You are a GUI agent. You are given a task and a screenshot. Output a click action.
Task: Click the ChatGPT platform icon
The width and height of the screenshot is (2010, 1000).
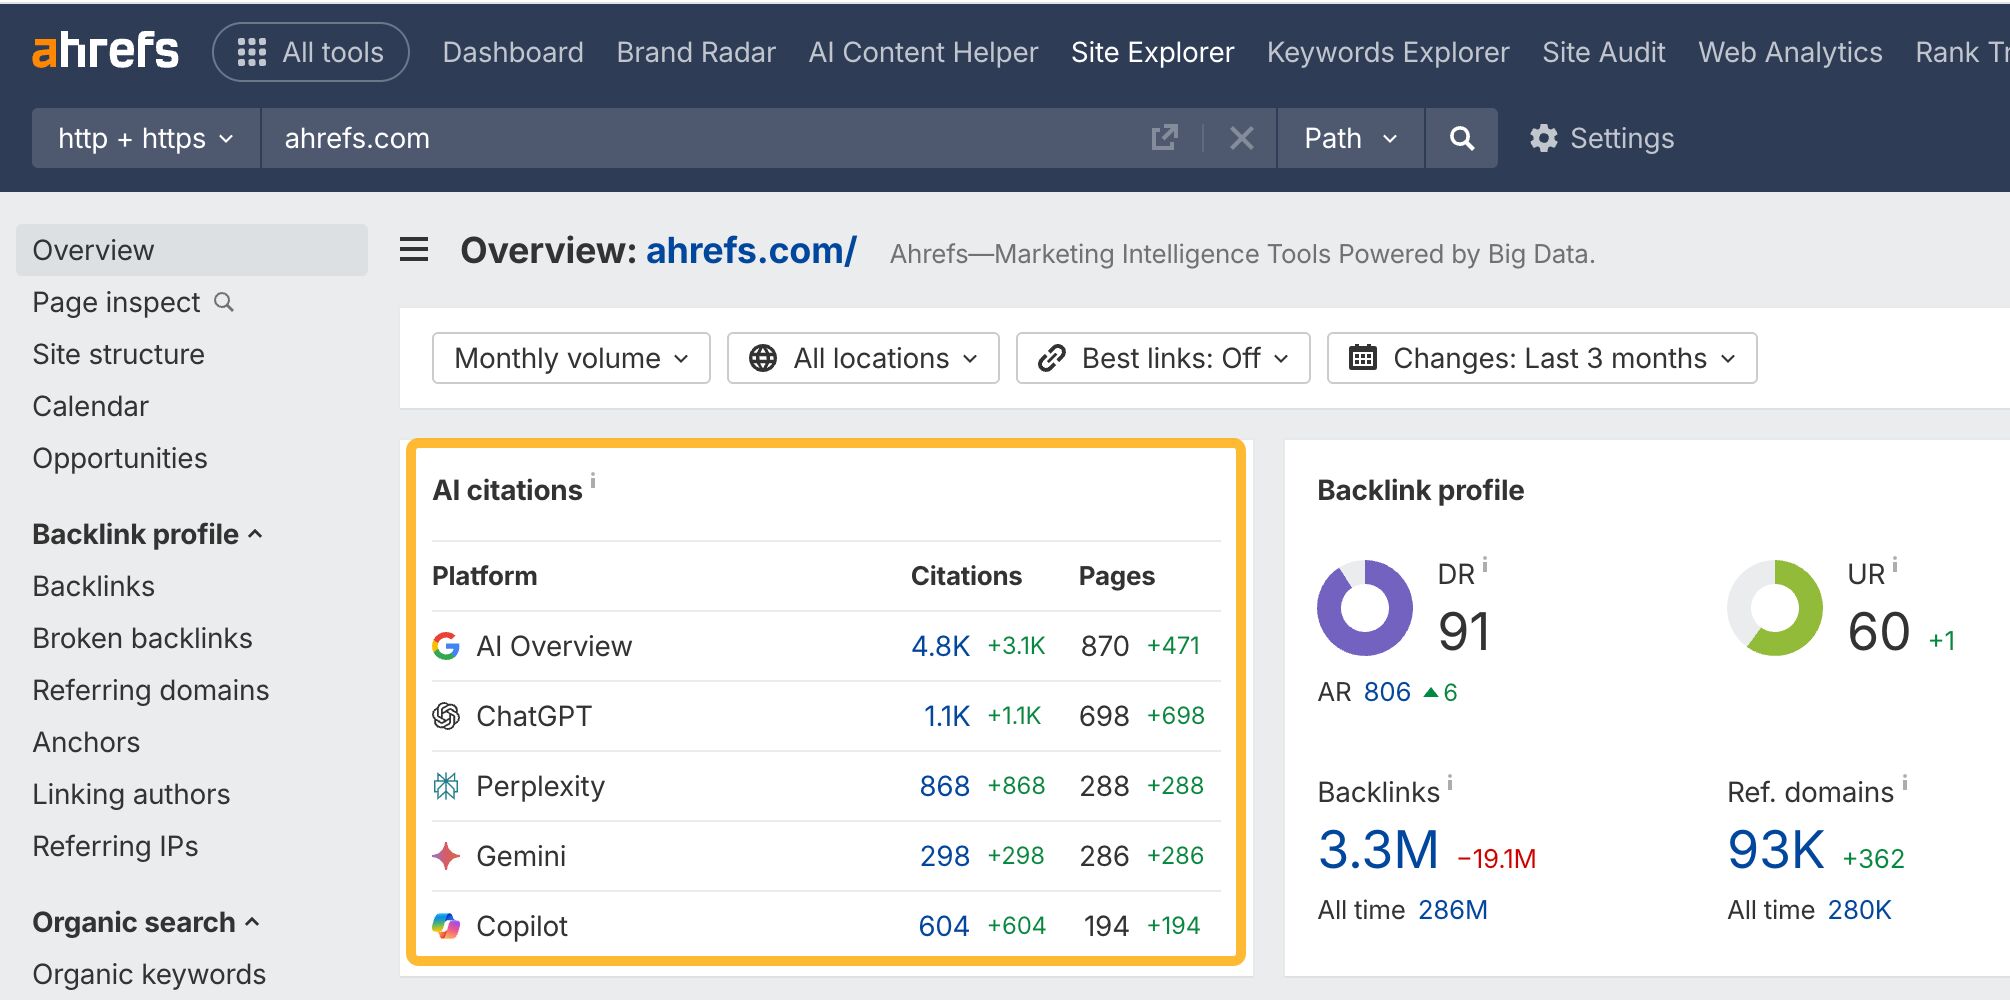pyautogui.click(x=446, y=716)
